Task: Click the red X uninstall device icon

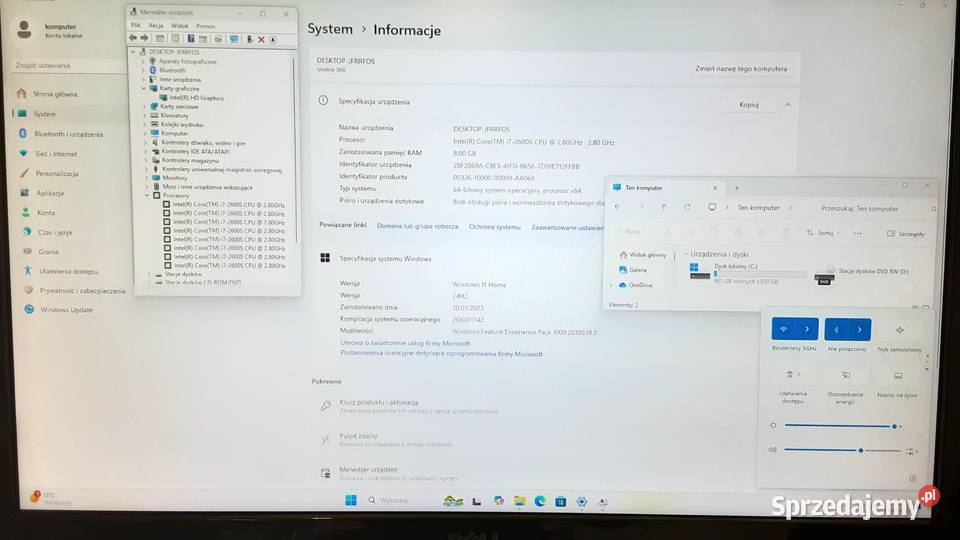Action: [x=261, y=39]
